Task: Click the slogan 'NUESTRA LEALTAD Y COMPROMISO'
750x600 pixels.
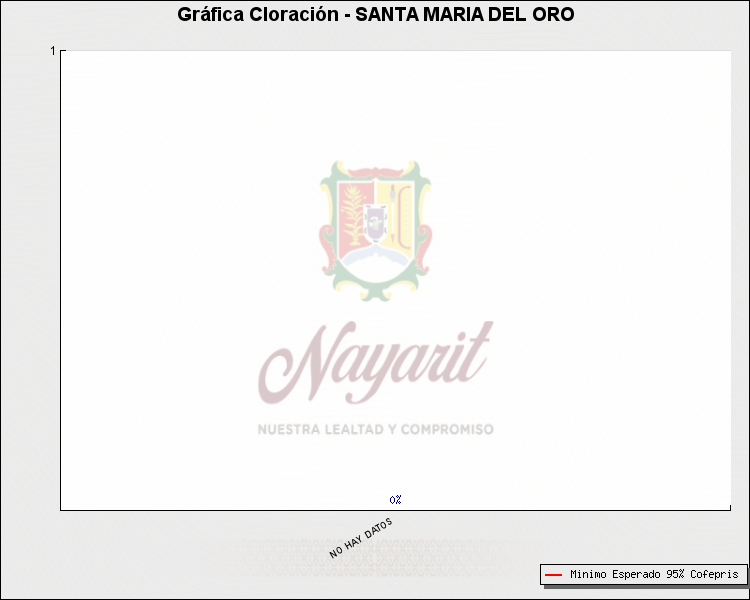Action: 375,429
